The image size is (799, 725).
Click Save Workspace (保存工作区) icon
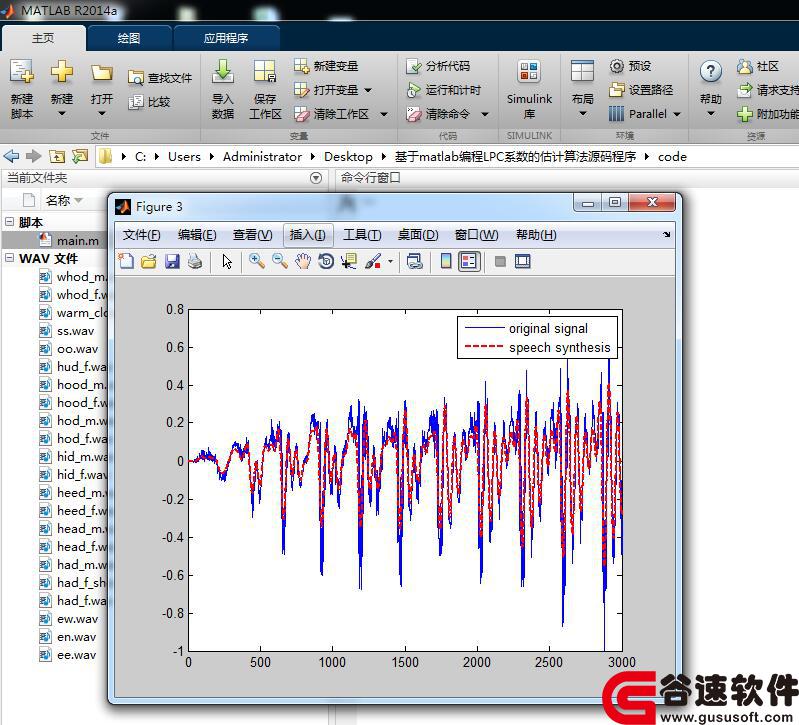click(x=265, y=72)
